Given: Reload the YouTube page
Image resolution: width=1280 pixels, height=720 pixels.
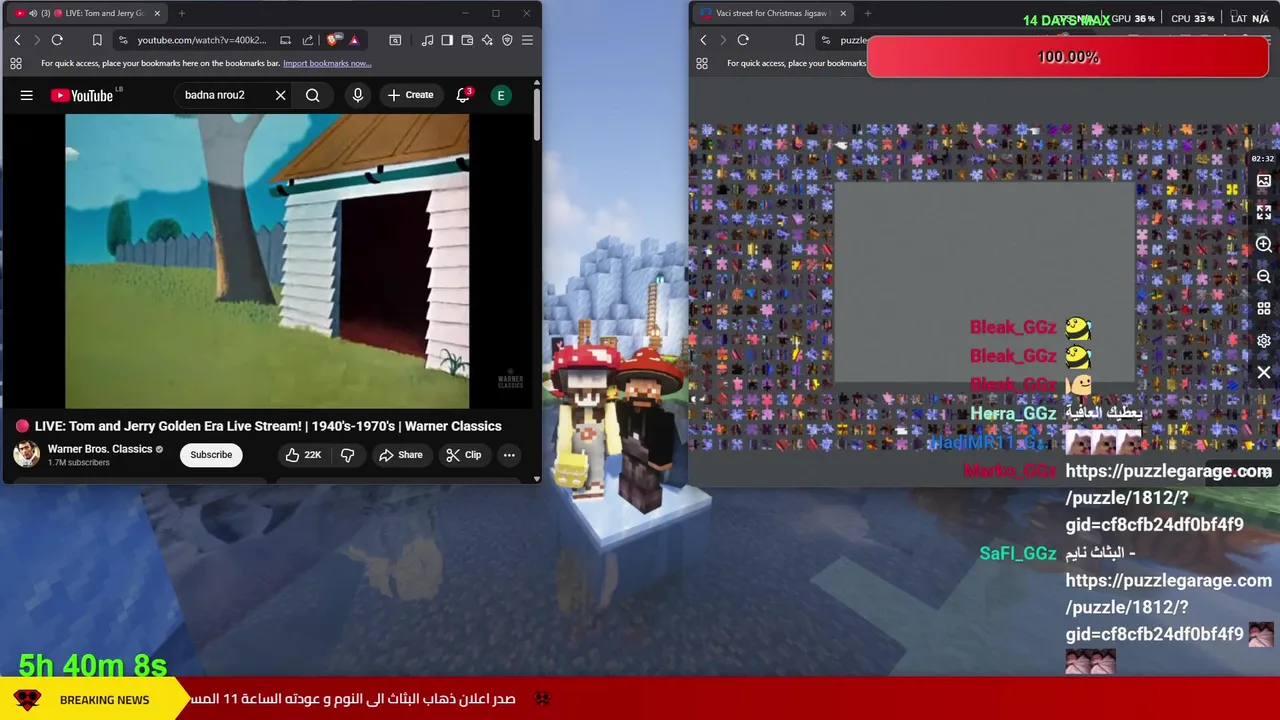Looking at the screenshot, I should (57, 40).
